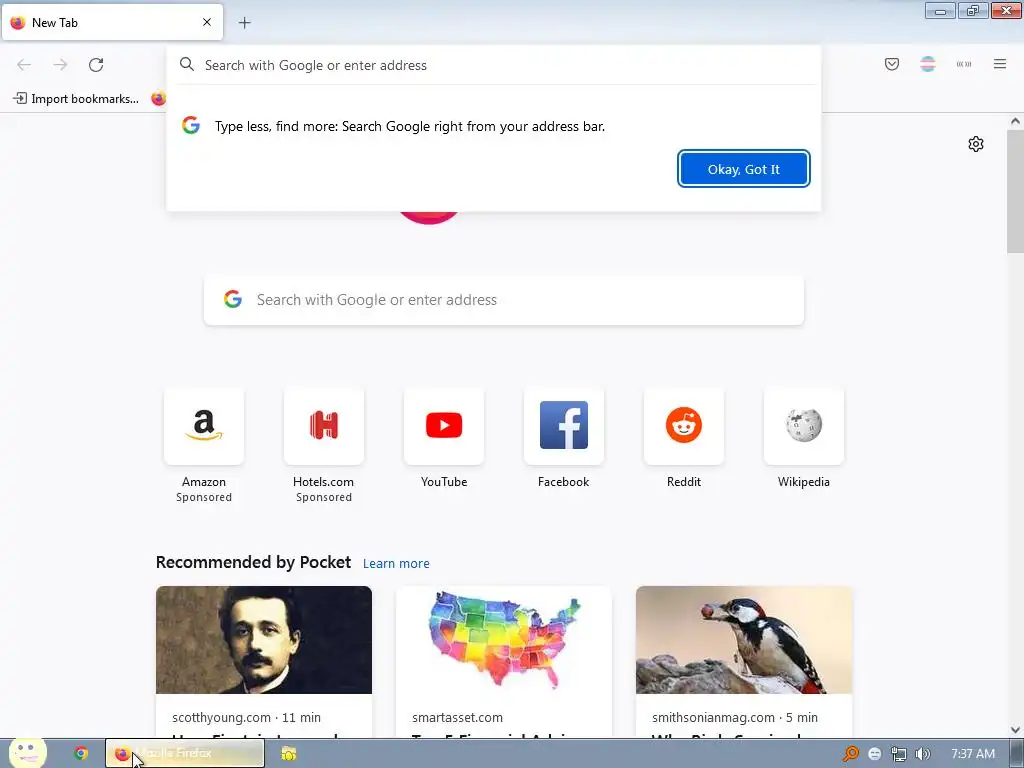This screenshot has width=1024, height=768.
Task: Click the vertical scrollbar thumb
Action: (1015, 191)
